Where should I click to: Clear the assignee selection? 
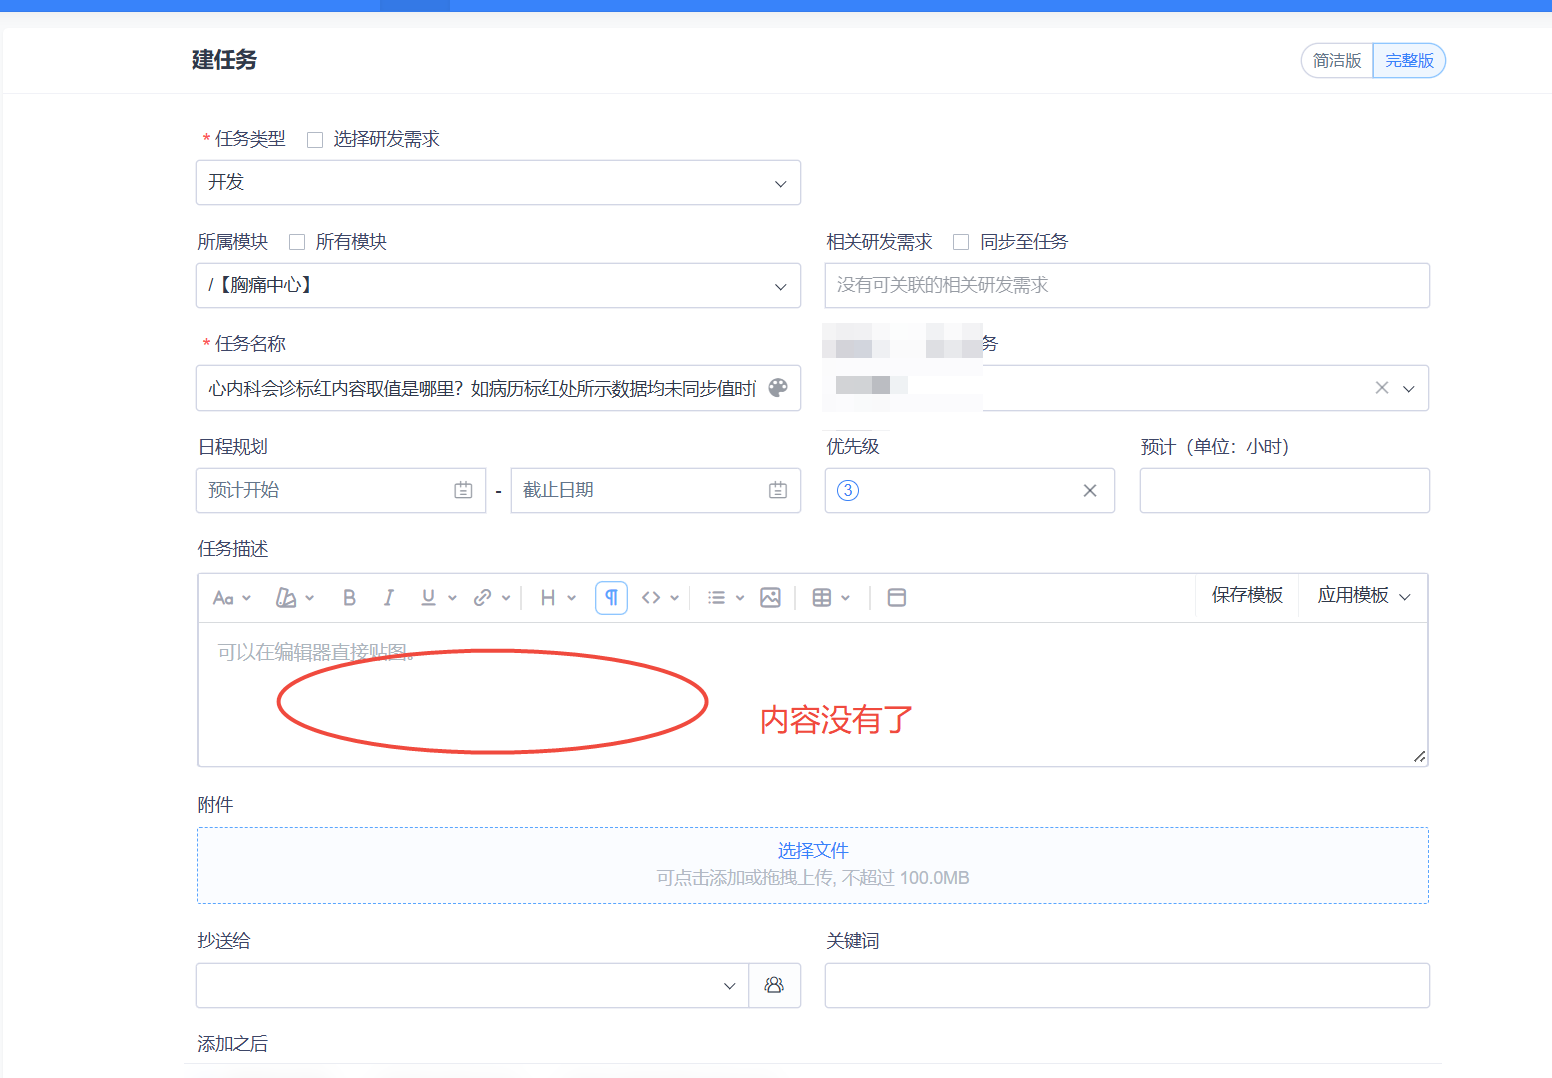click(1382, 388)
